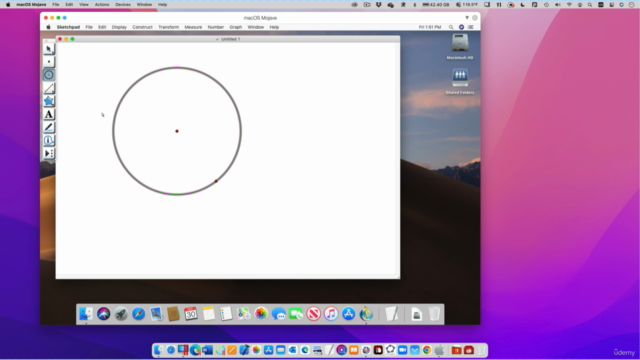Expand the VM window options arrow
The width and height of the screenshot is (640, 360).
pos(467,18)
